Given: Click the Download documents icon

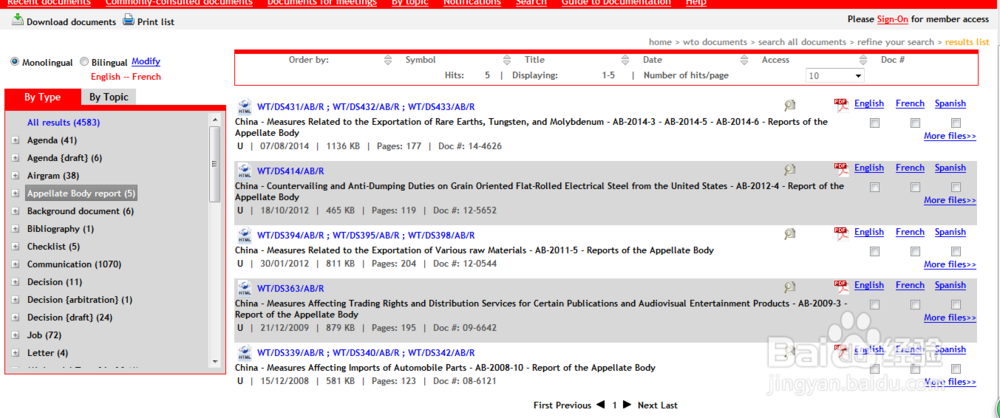Looking at the screenshot, I should coord(18,20).
